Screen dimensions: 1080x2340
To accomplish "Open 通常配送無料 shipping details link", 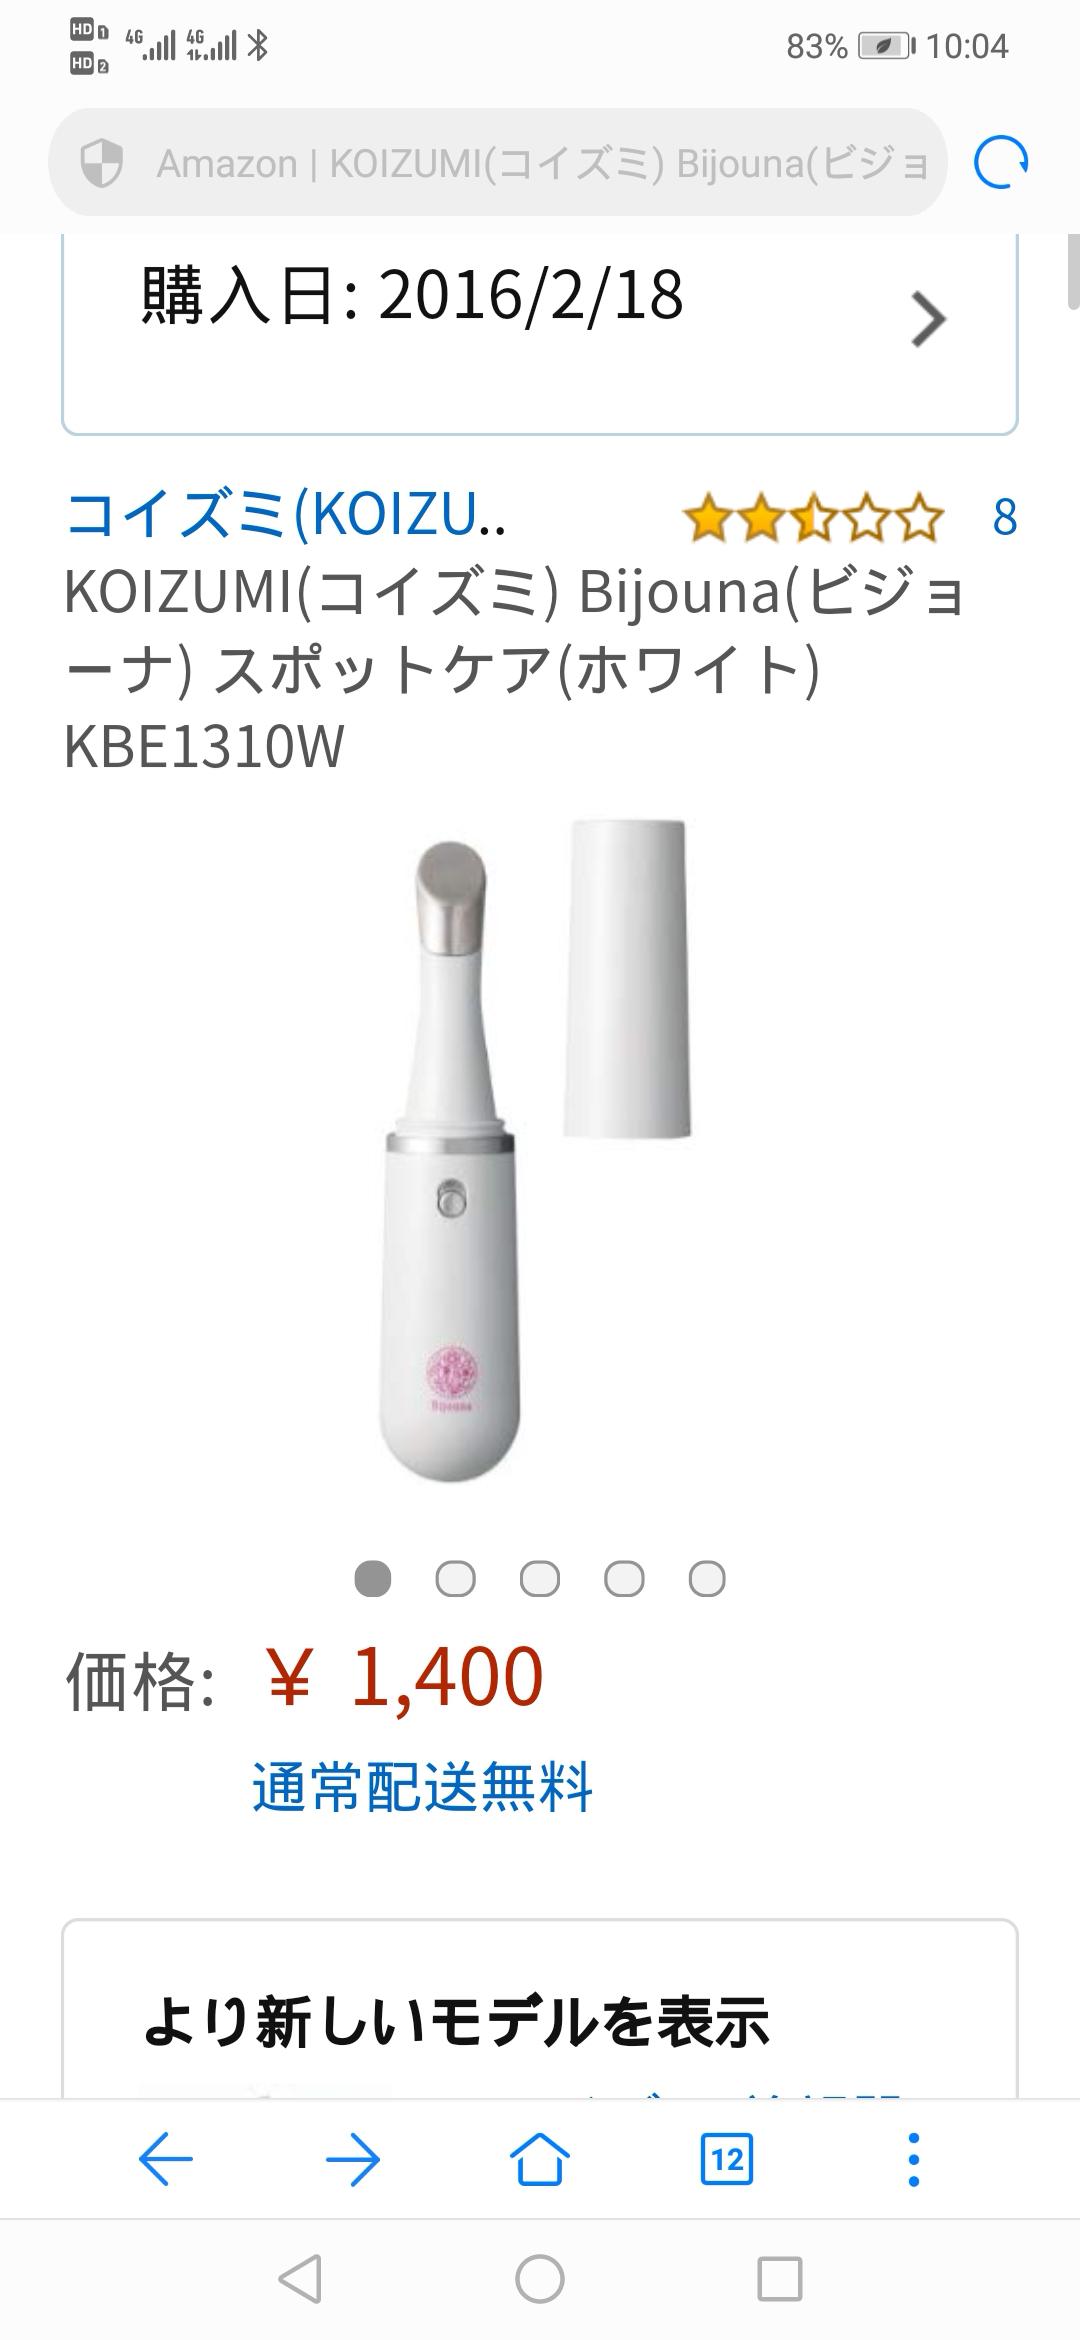I will coord(423,1787).
